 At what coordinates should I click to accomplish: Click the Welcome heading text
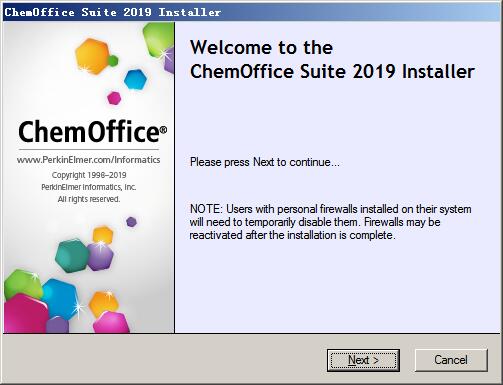[332, 59]
